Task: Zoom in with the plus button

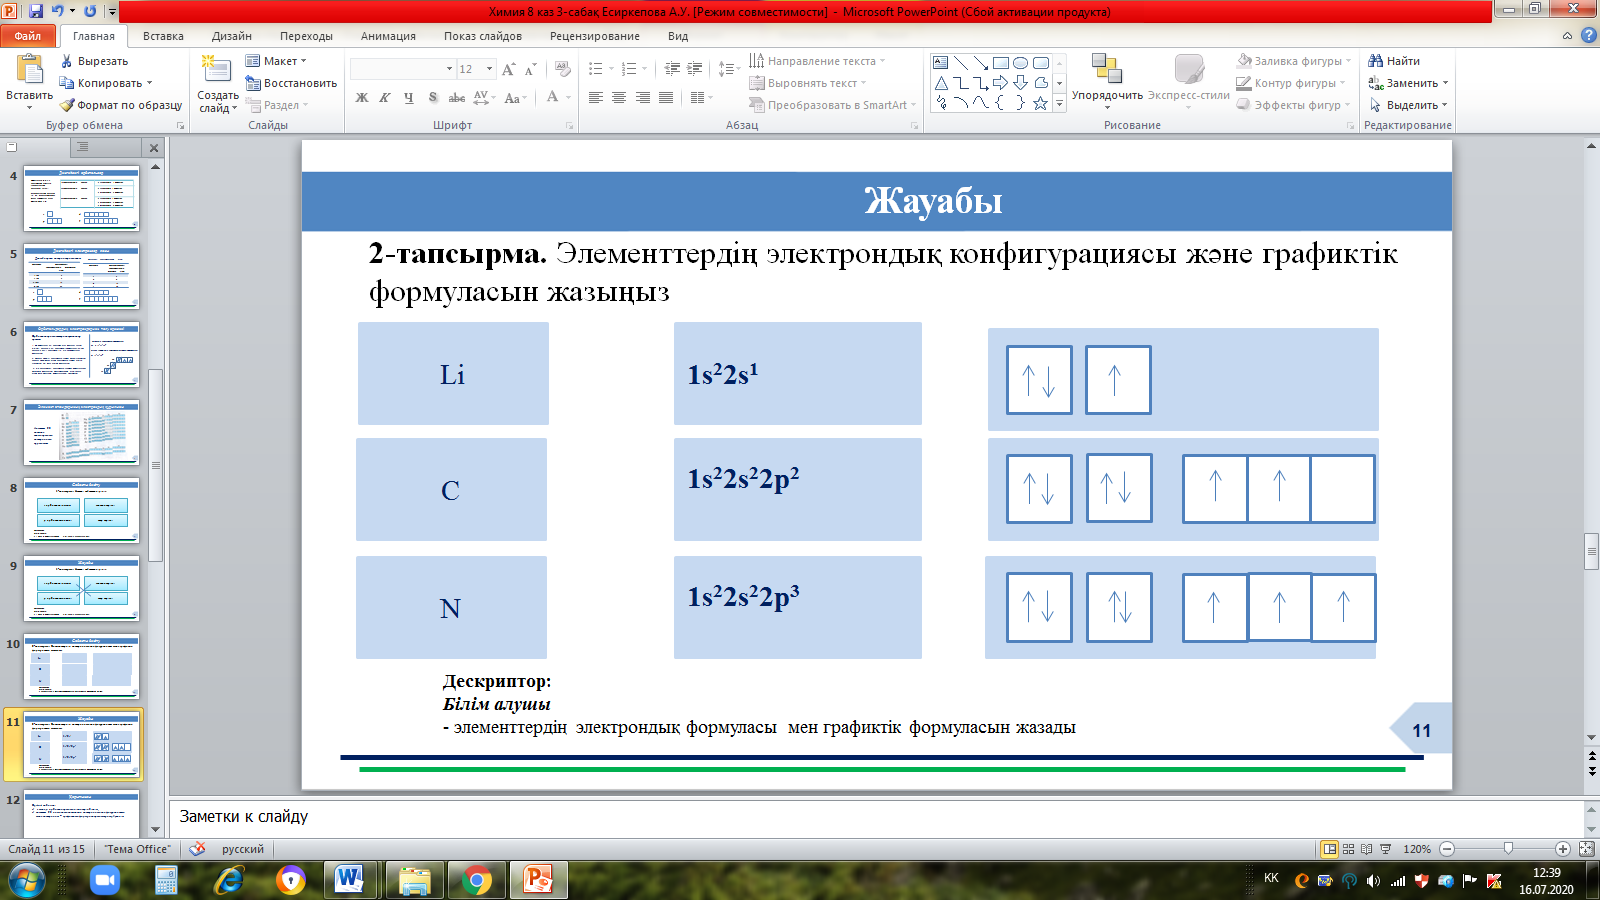Action: (1563, 849)
